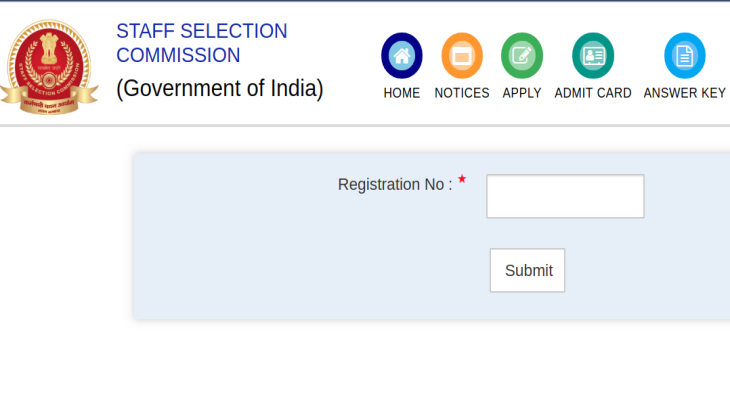Choose the ANSWER KEY text label
The width and height of the screenshot is (730, 419).
[685, 93]
